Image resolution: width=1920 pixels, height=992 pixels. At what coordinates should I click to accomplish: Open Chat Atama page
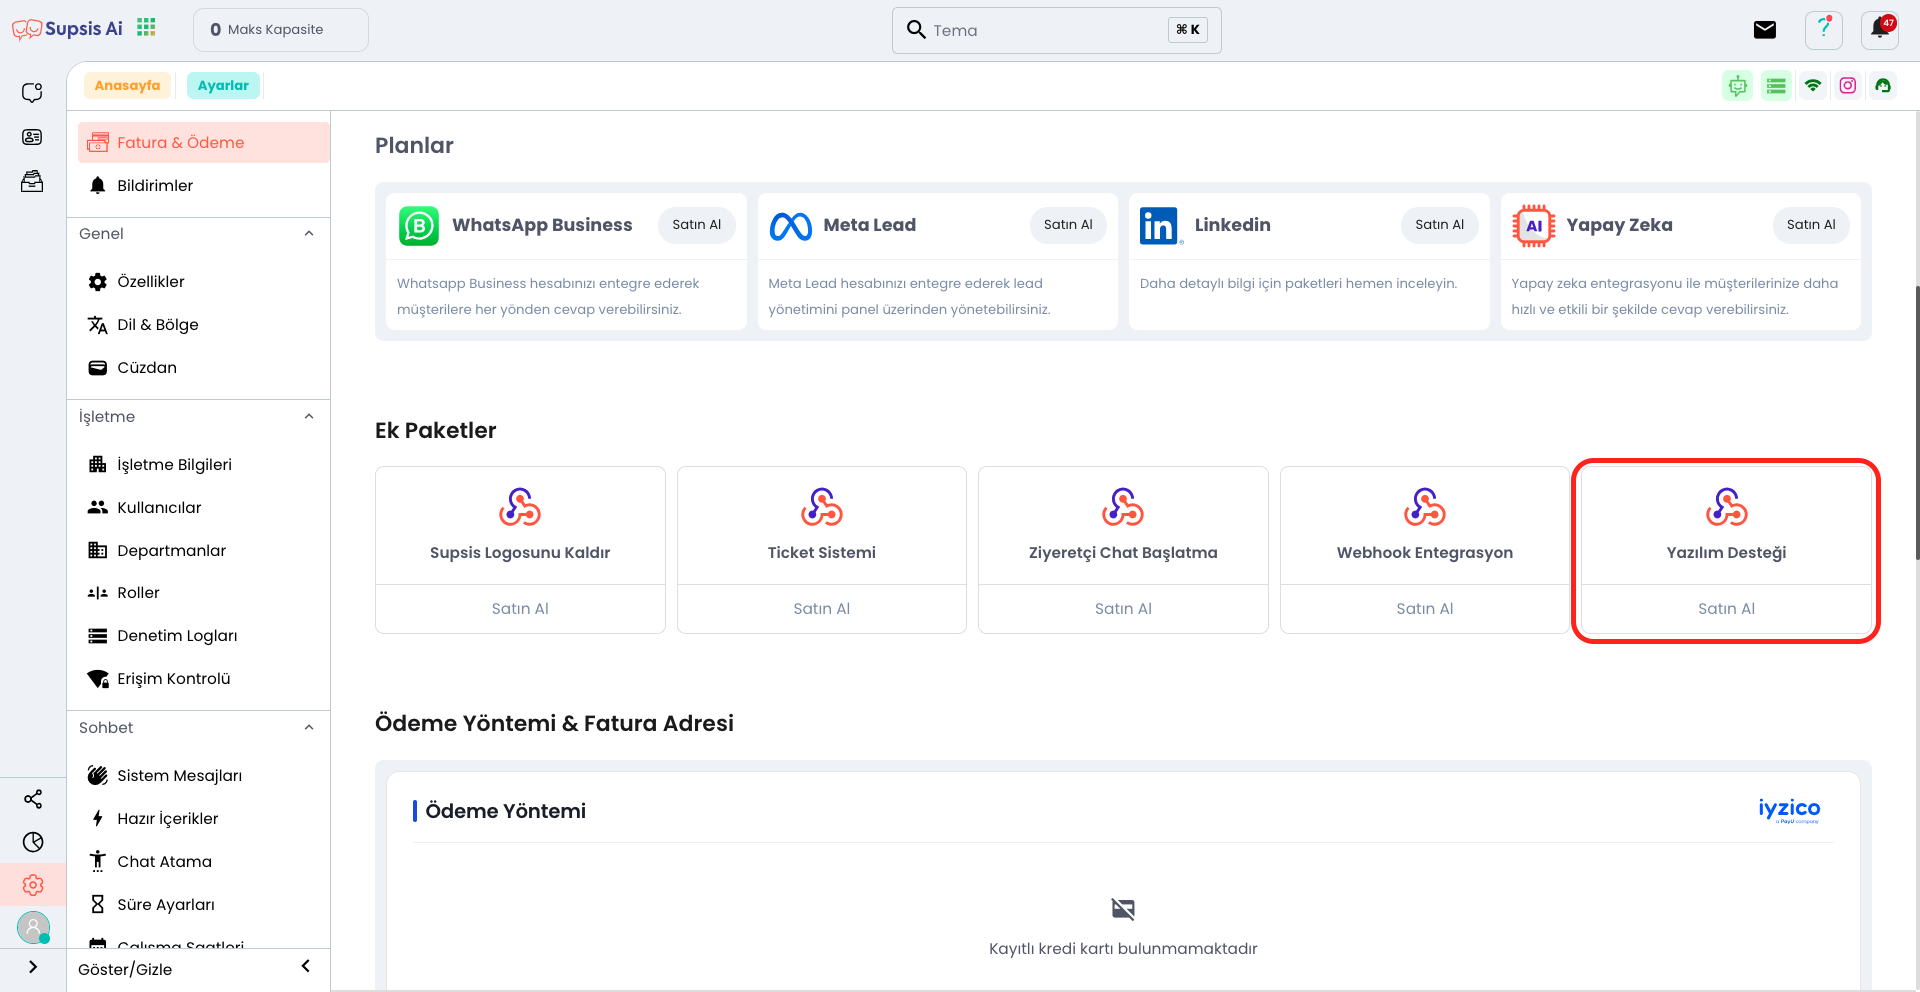204,862
